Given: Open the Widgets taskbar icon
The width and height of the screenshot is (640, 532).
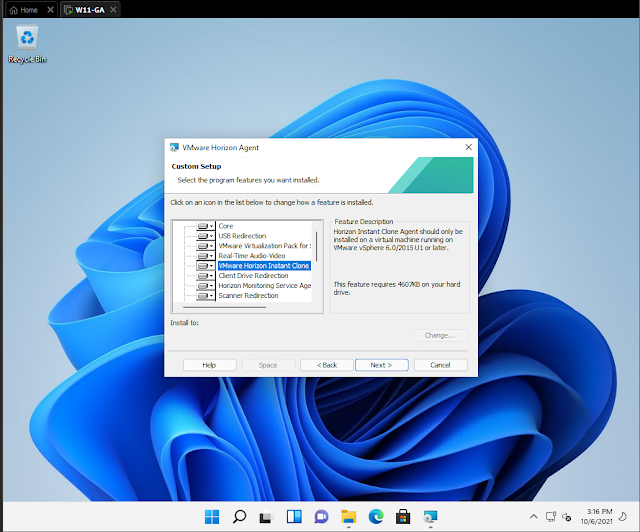Looking at the screenshot, I should click(x=294, y=517).
